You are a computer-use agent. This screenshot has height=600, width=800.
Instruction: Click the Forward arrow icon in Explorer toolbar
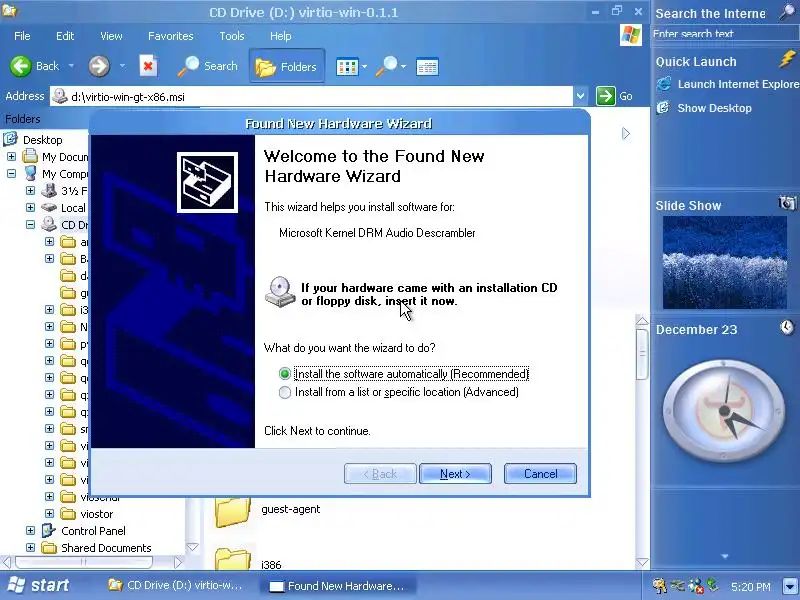tap(99, 66)
